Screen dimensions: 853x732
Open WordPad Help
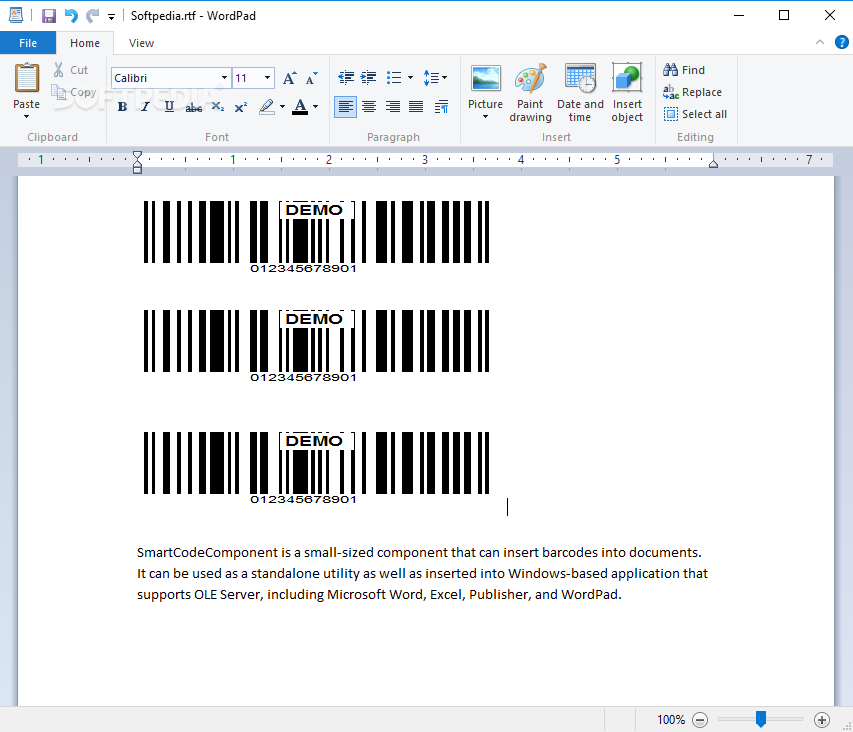(842, 42)
